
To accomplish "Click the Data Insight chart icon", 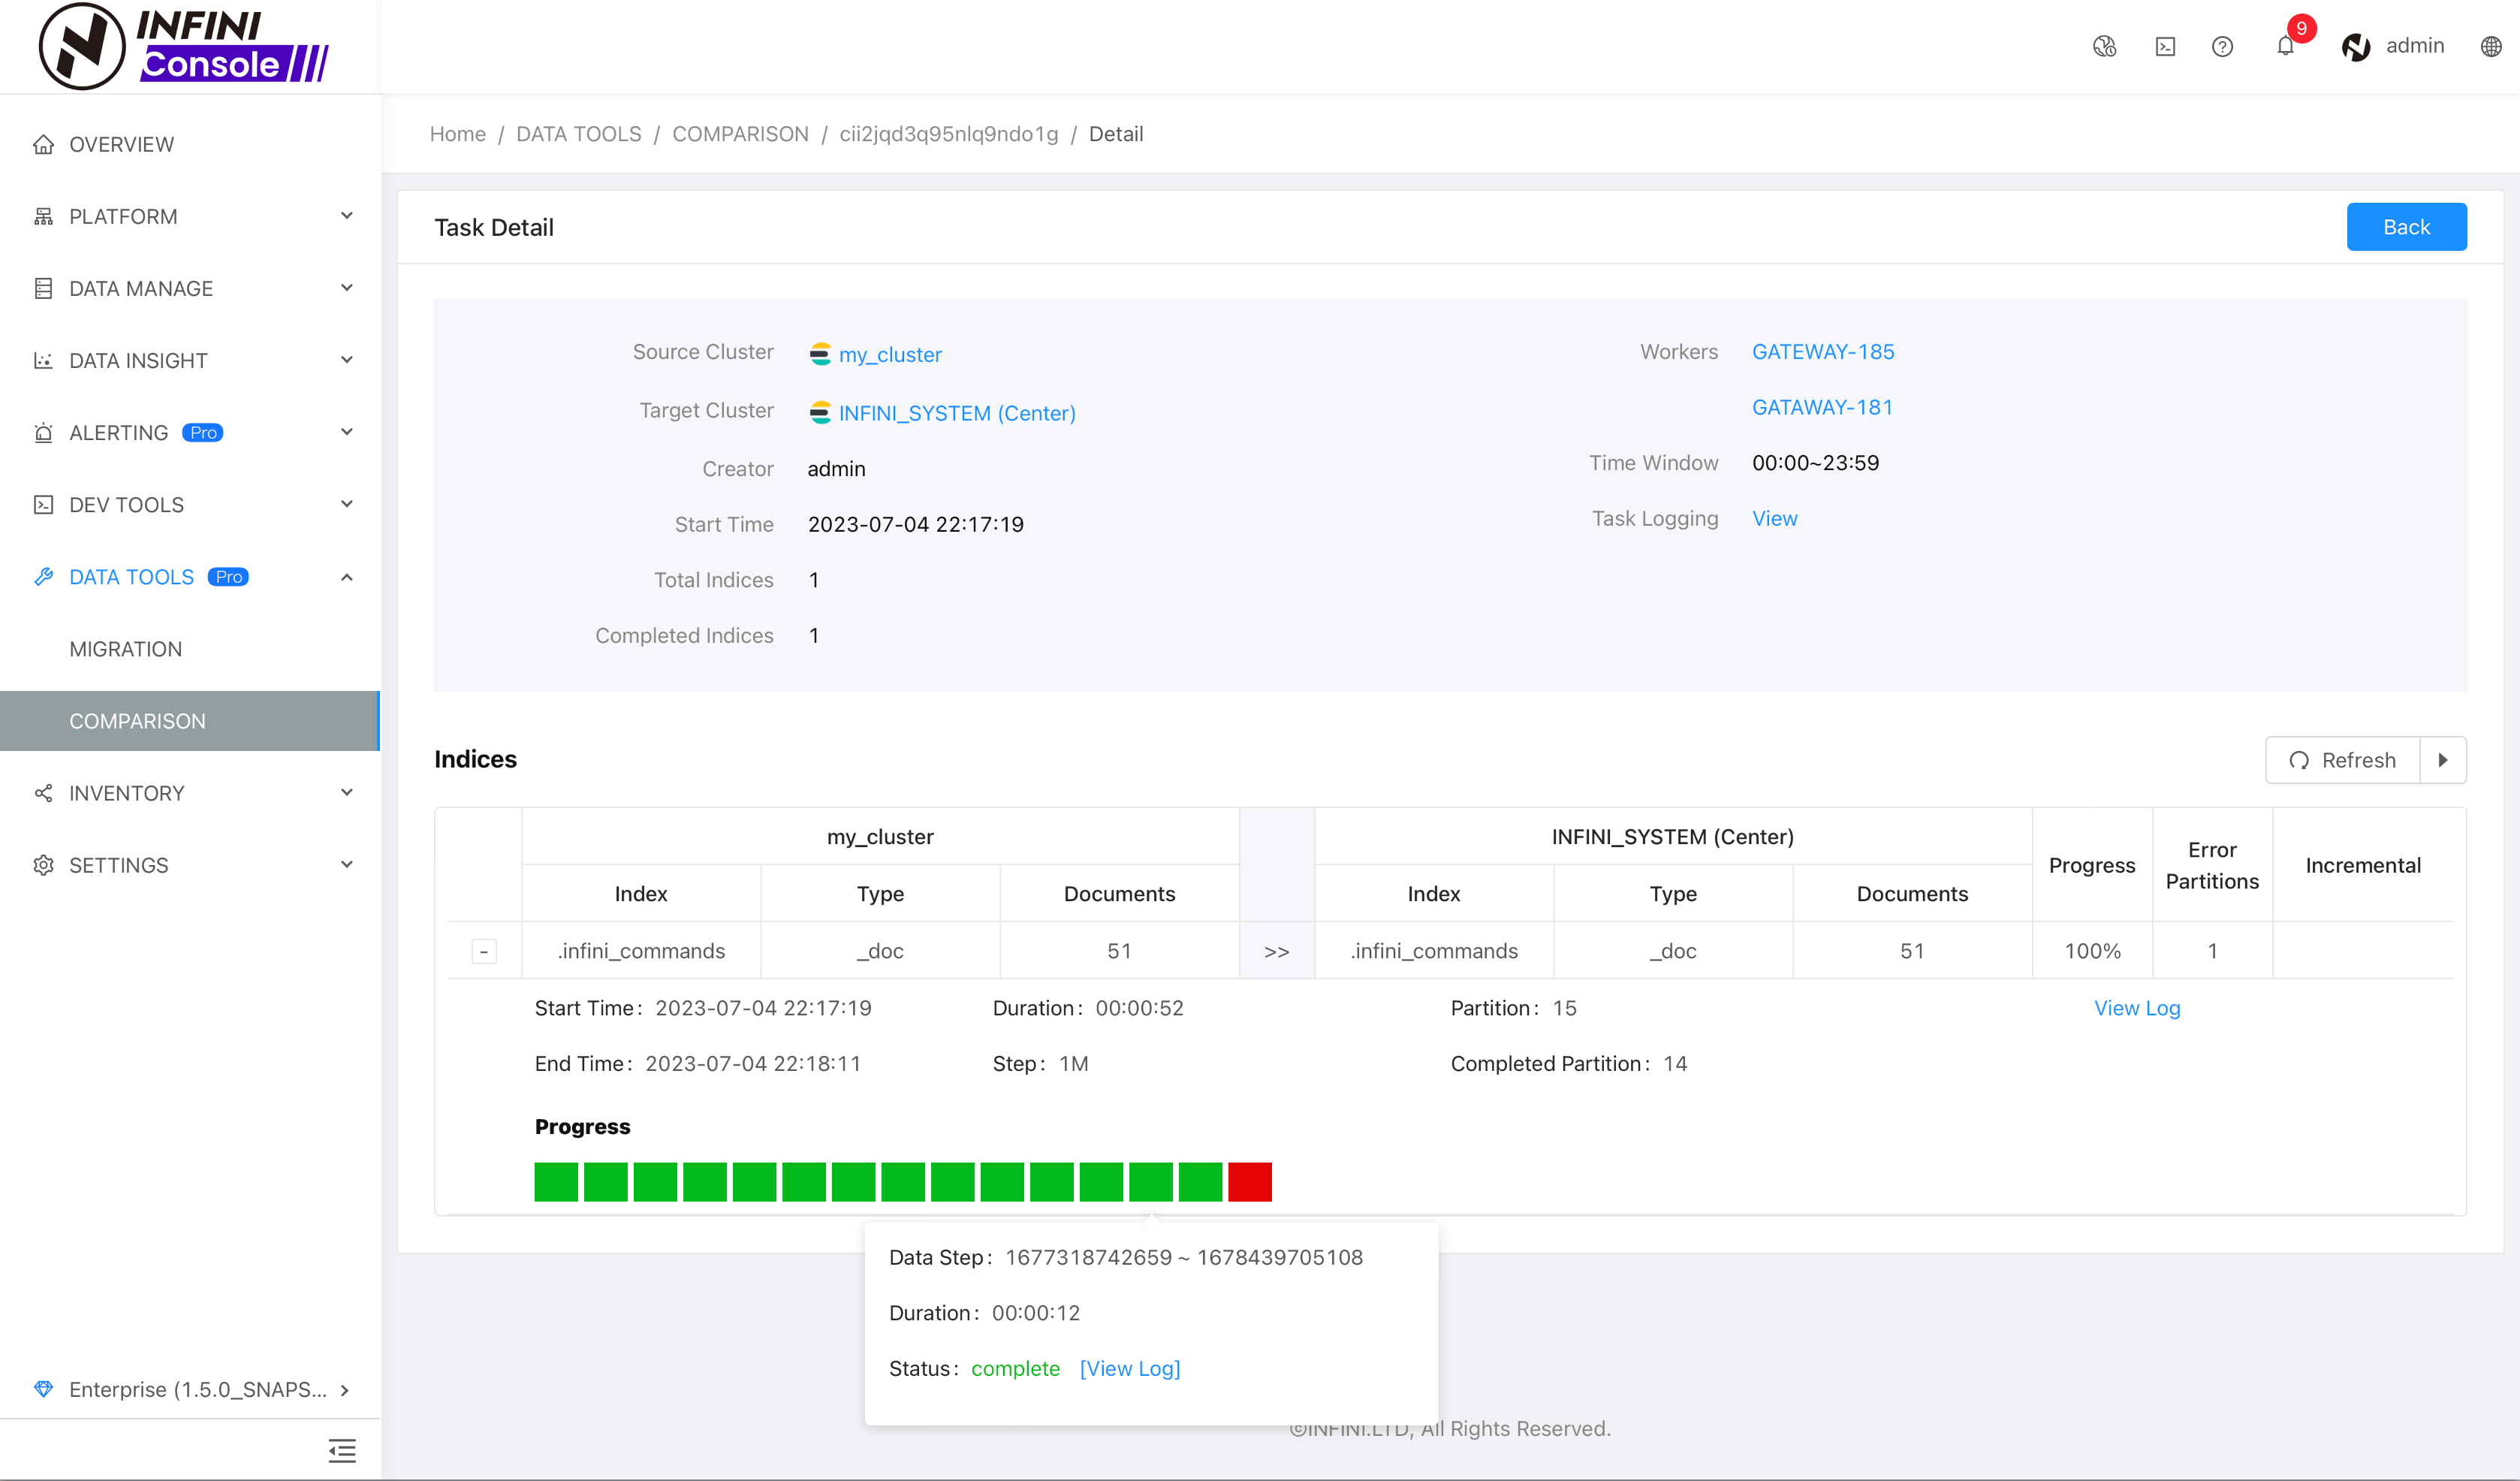I will point(43,360).
